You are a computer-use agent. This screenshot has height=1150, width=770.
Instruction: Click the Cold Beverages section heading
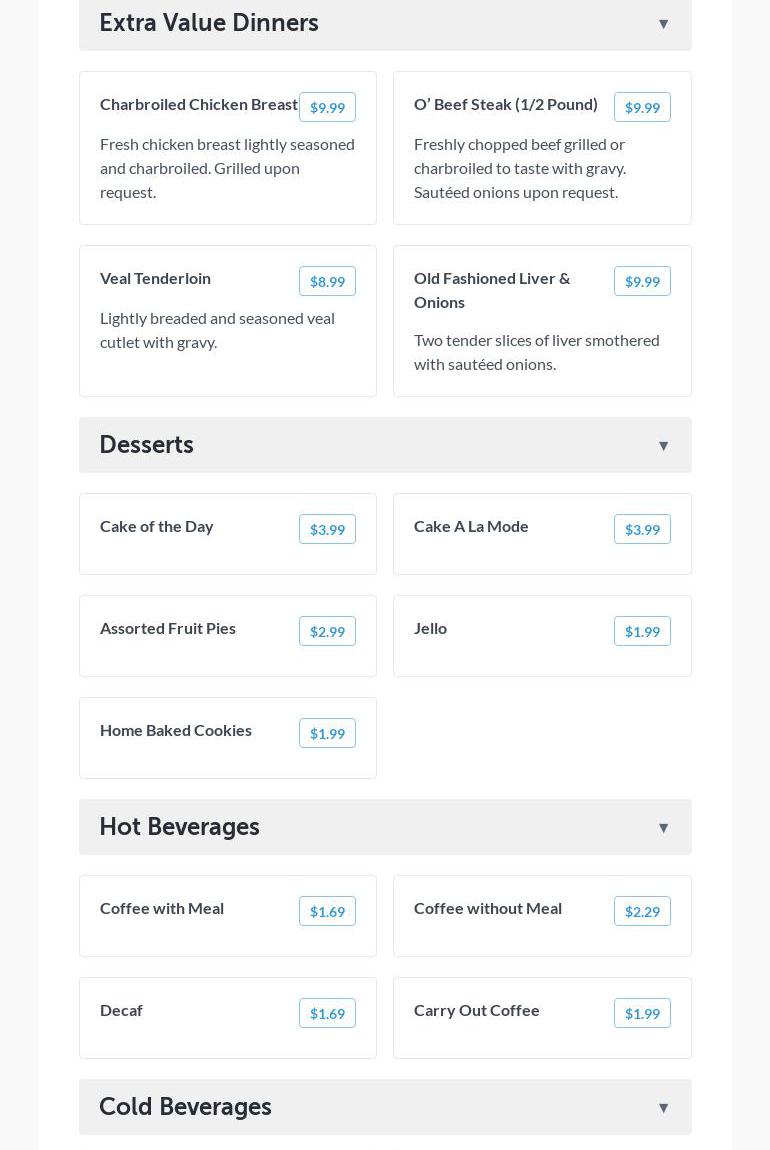[x=185, y=1107]
